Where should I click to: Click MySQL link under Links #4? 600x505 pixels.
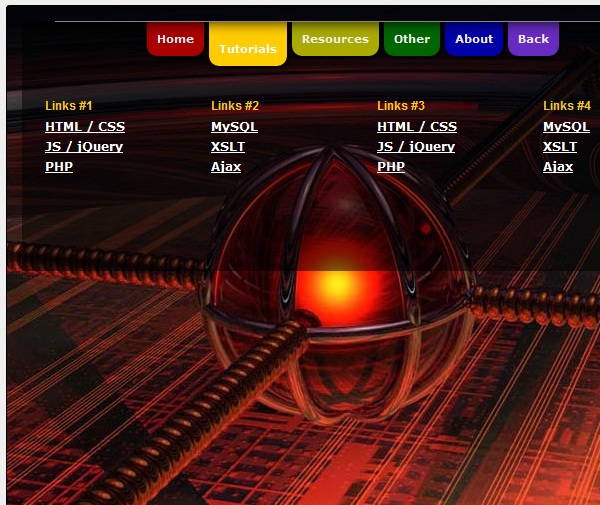coord(566,127)
